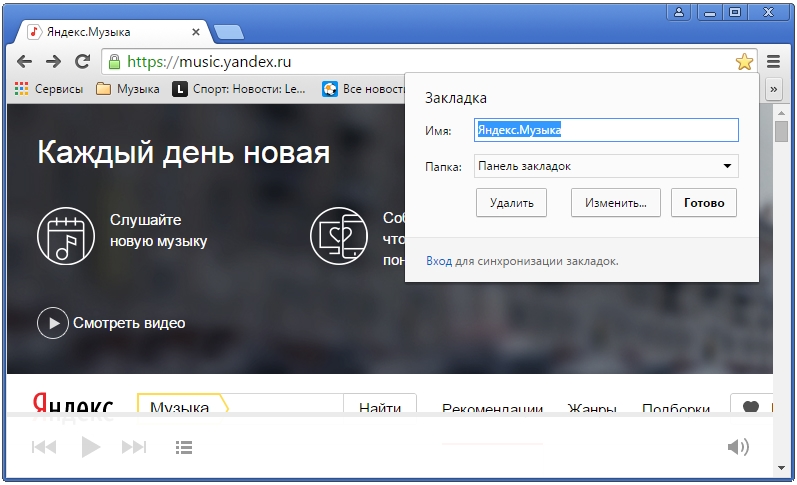Screen dimensions: 797x485
Task: Go back with the browser back arrow
Action: [24, 62]
